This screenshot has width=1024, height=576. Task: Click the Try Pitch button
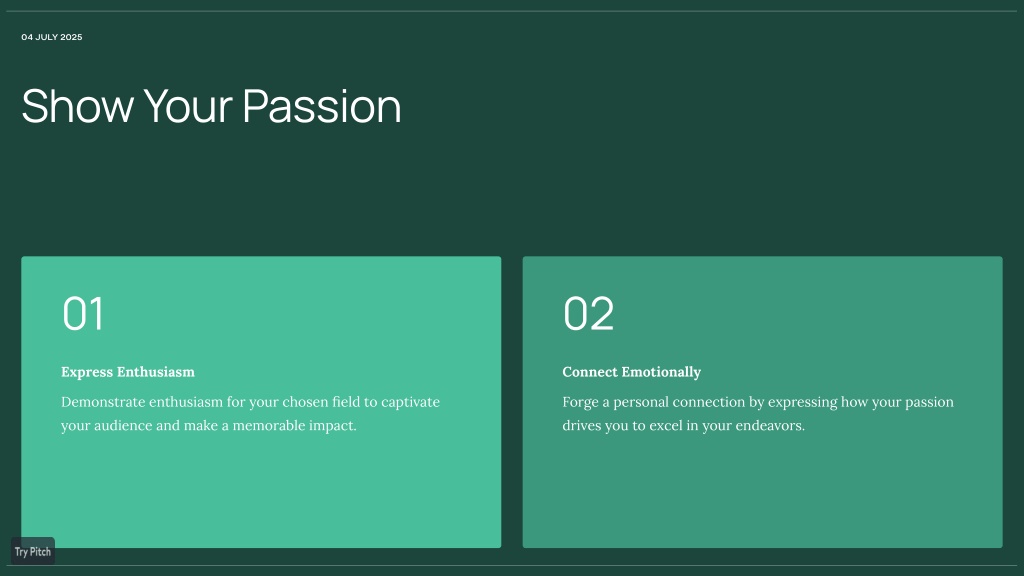tap(33, 551)
